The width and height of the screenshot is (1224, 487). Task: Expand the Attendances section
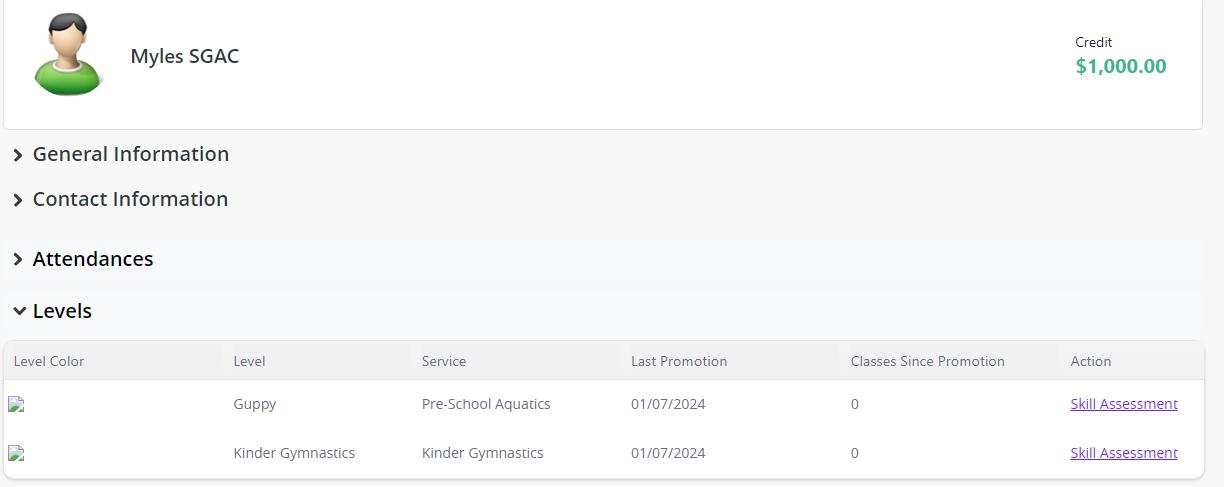click(x=92, y=259)
